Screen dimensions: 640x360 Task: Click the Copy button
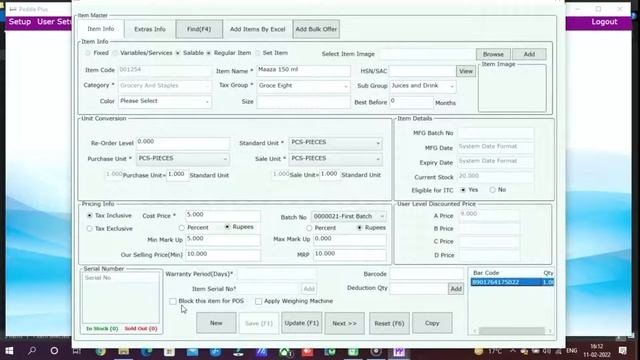432,323
